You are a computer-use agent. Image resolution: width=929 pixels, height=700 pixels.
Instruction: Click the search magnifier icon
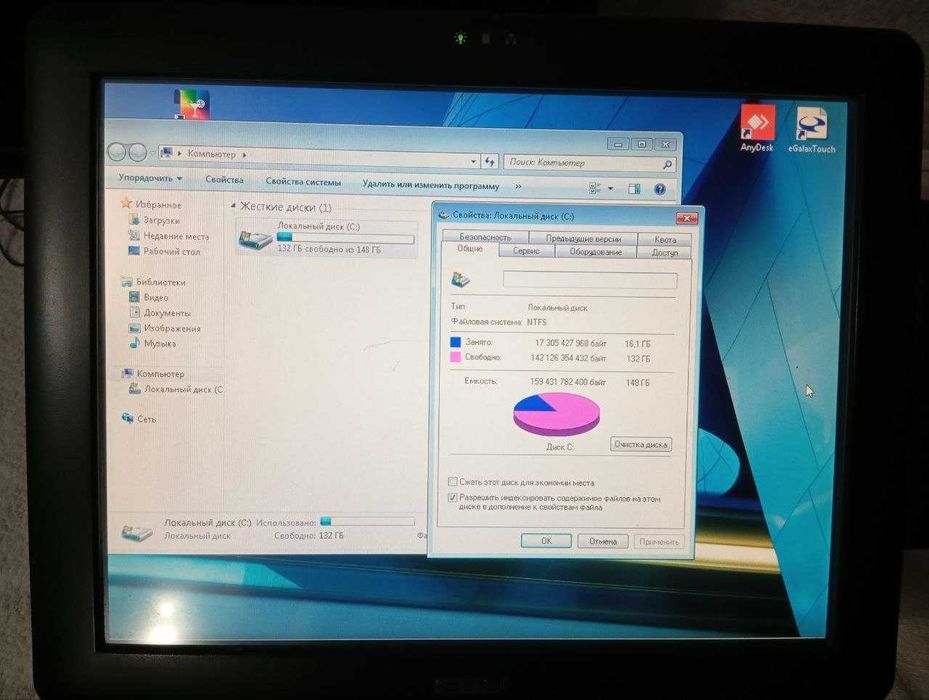(667, 164)
